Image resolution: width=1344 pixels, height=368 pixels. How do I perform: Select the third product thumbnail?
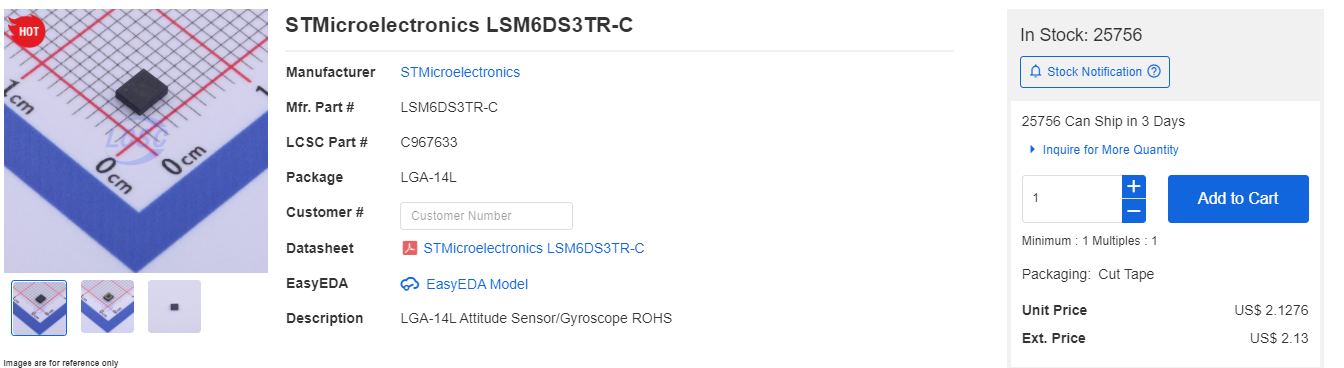pyautogui.click(x=175, y=307)
